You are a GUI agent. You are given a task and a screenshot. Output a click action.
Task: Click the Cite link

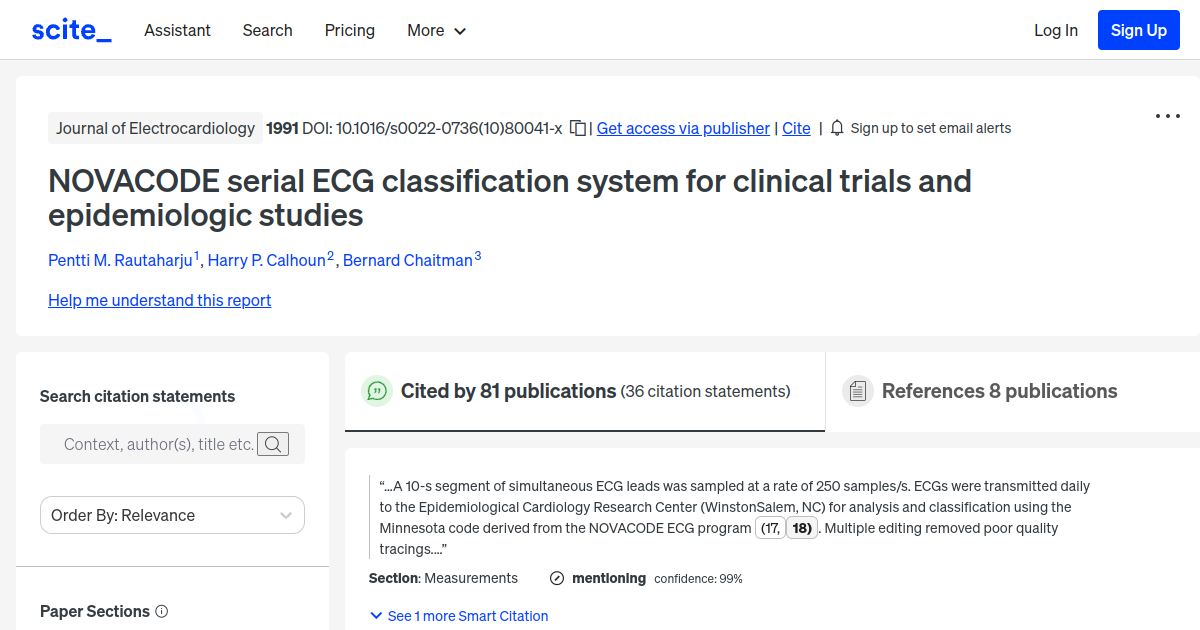coord(796,128)
